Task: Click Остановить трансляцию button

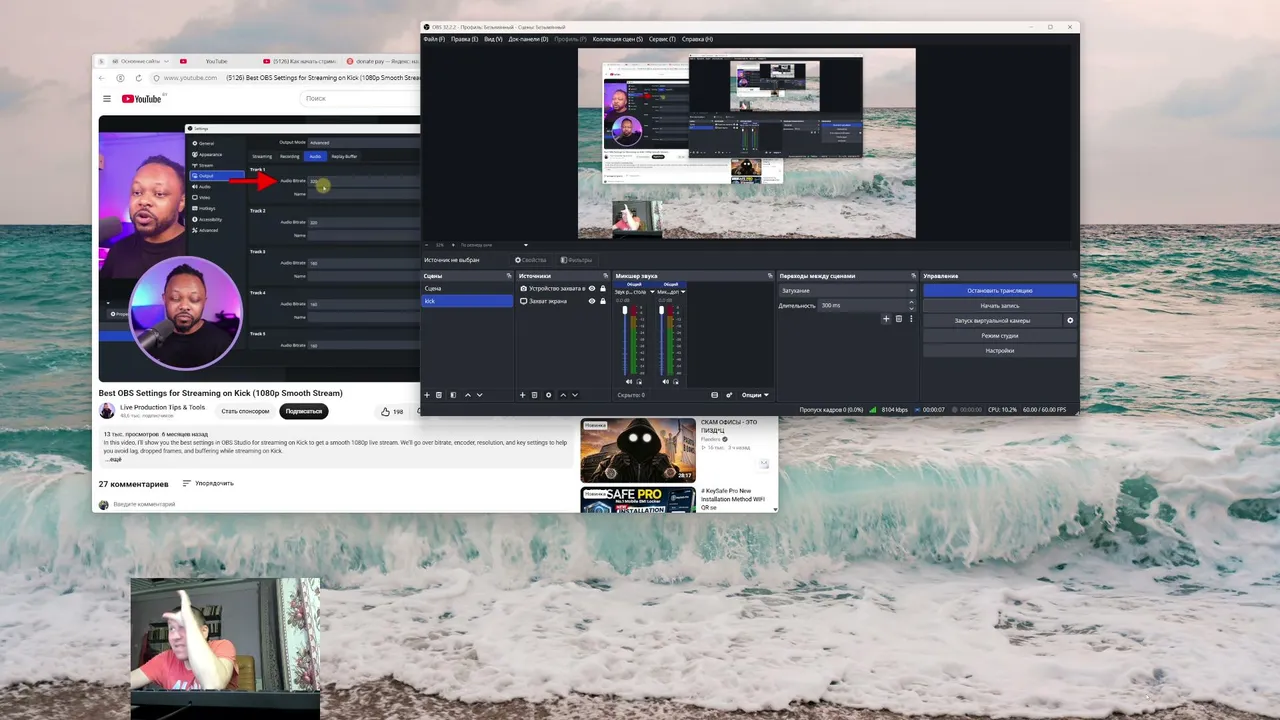Action: (1000, 290)
